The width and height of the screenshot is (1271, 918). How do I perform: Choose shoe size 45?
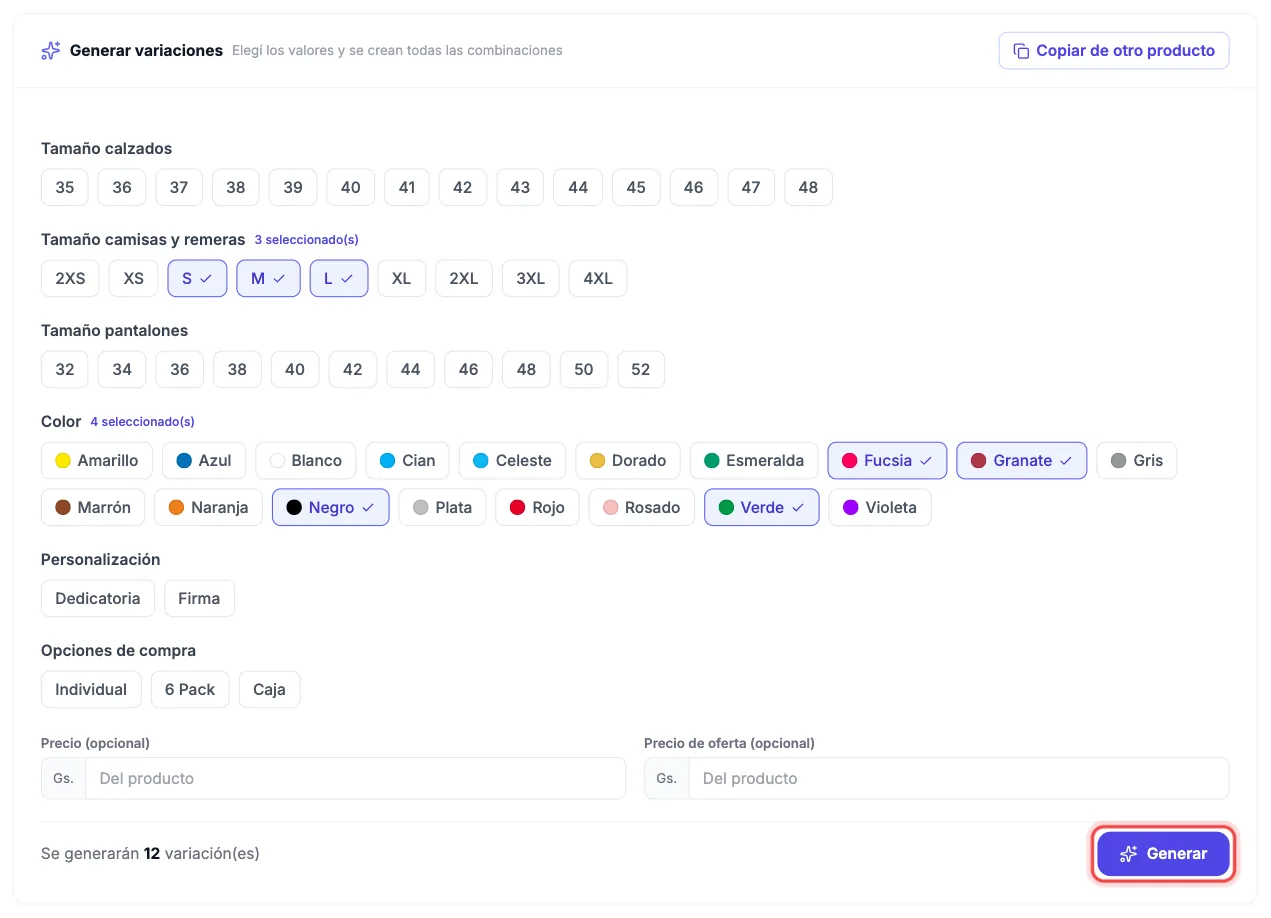pyautogui.click(x=636, y=188)
